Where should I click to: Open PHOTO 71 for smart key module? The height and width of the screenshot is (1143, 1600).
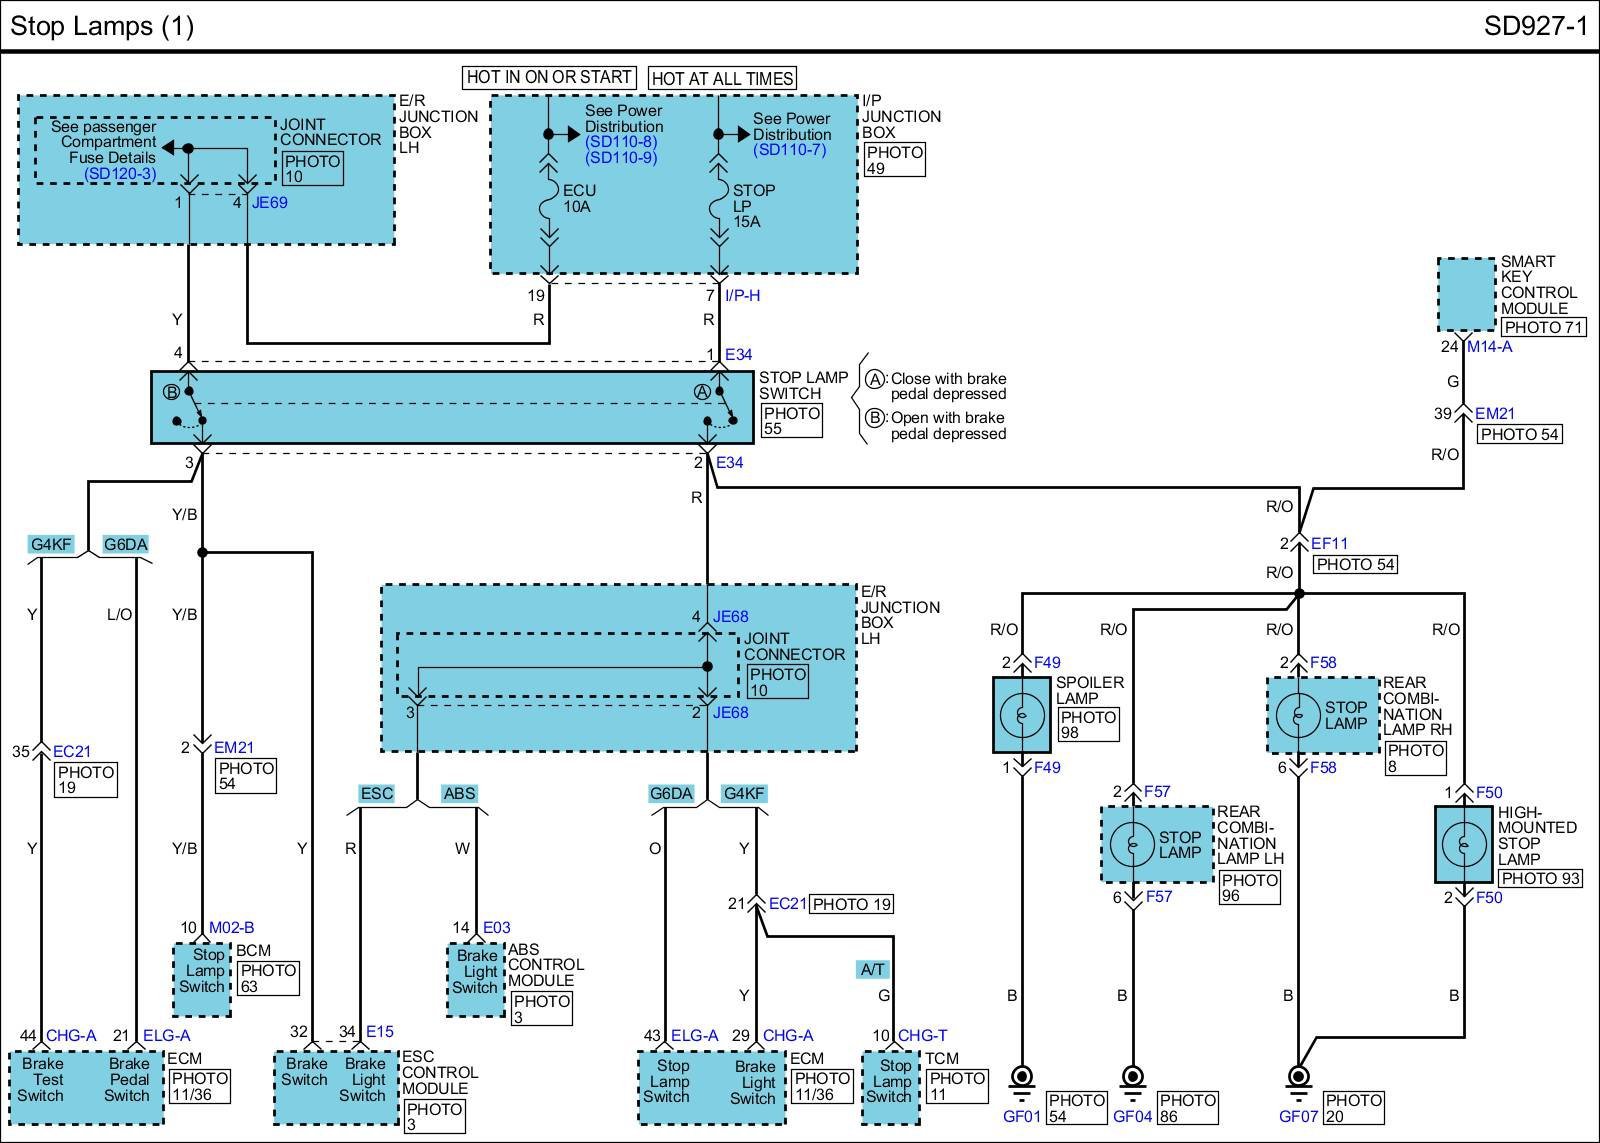(x=1543, y=327)
